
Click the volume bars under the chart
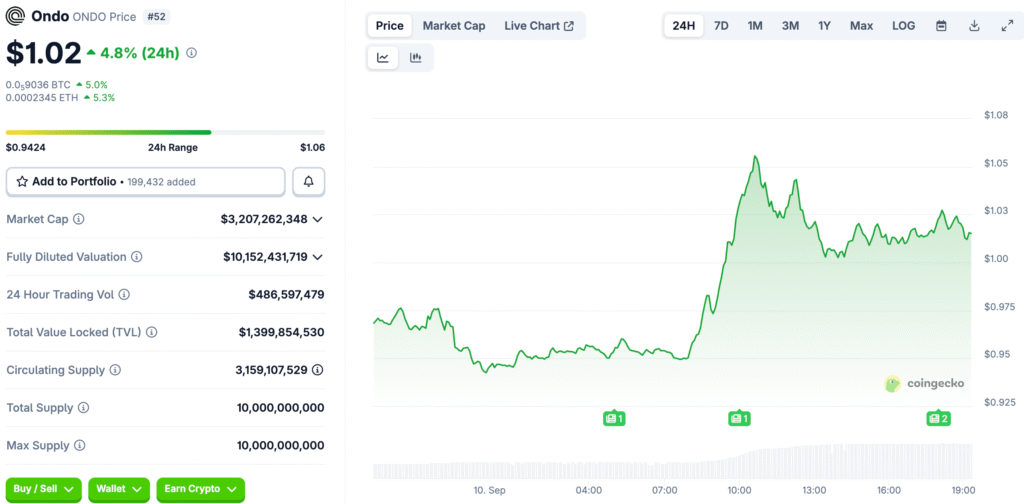673,462
